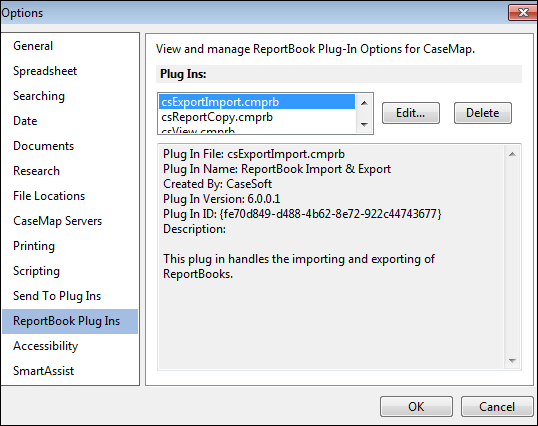Click the plug-in list scroll down arrow
Image resolution: width=538 pixels, height=426 pixels.
point(364,125)
